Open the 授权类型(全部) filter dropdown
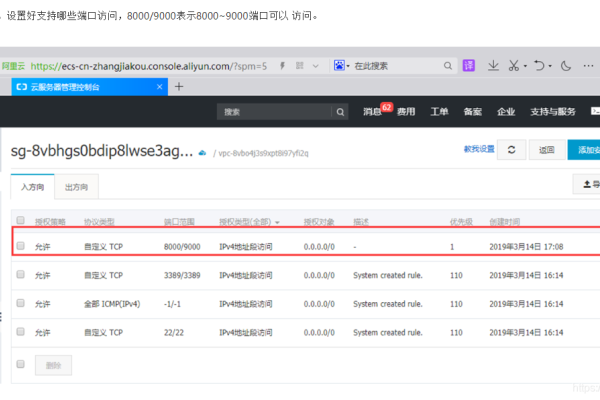 point(249,222)
